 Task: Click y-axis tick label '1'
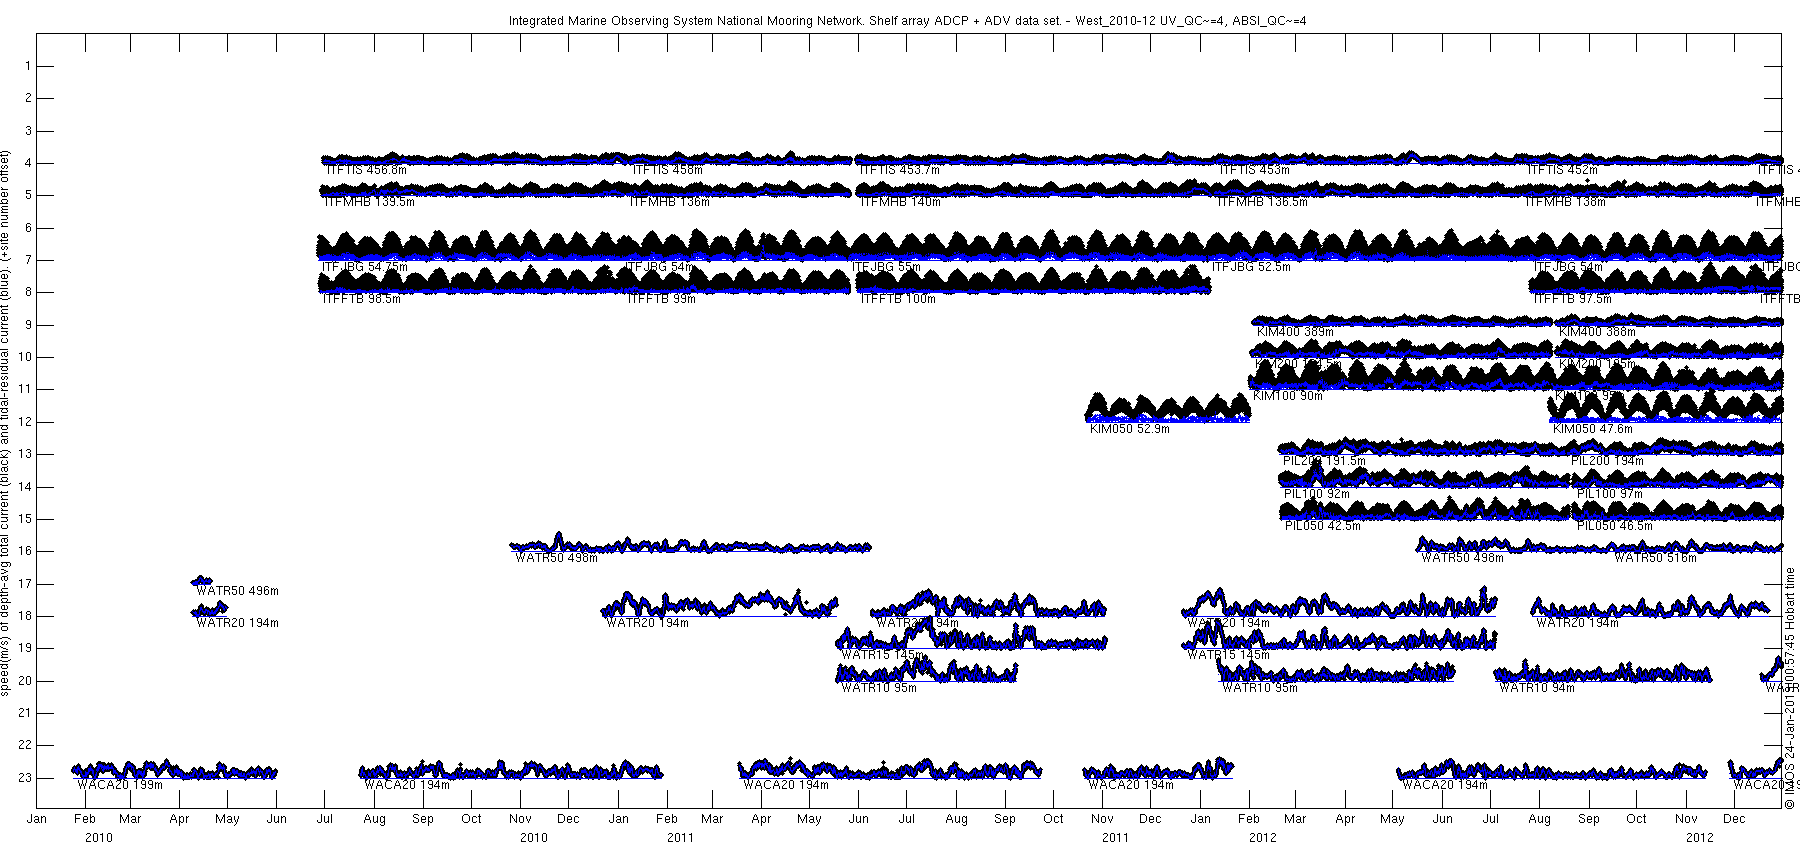[x=28, y=66]
